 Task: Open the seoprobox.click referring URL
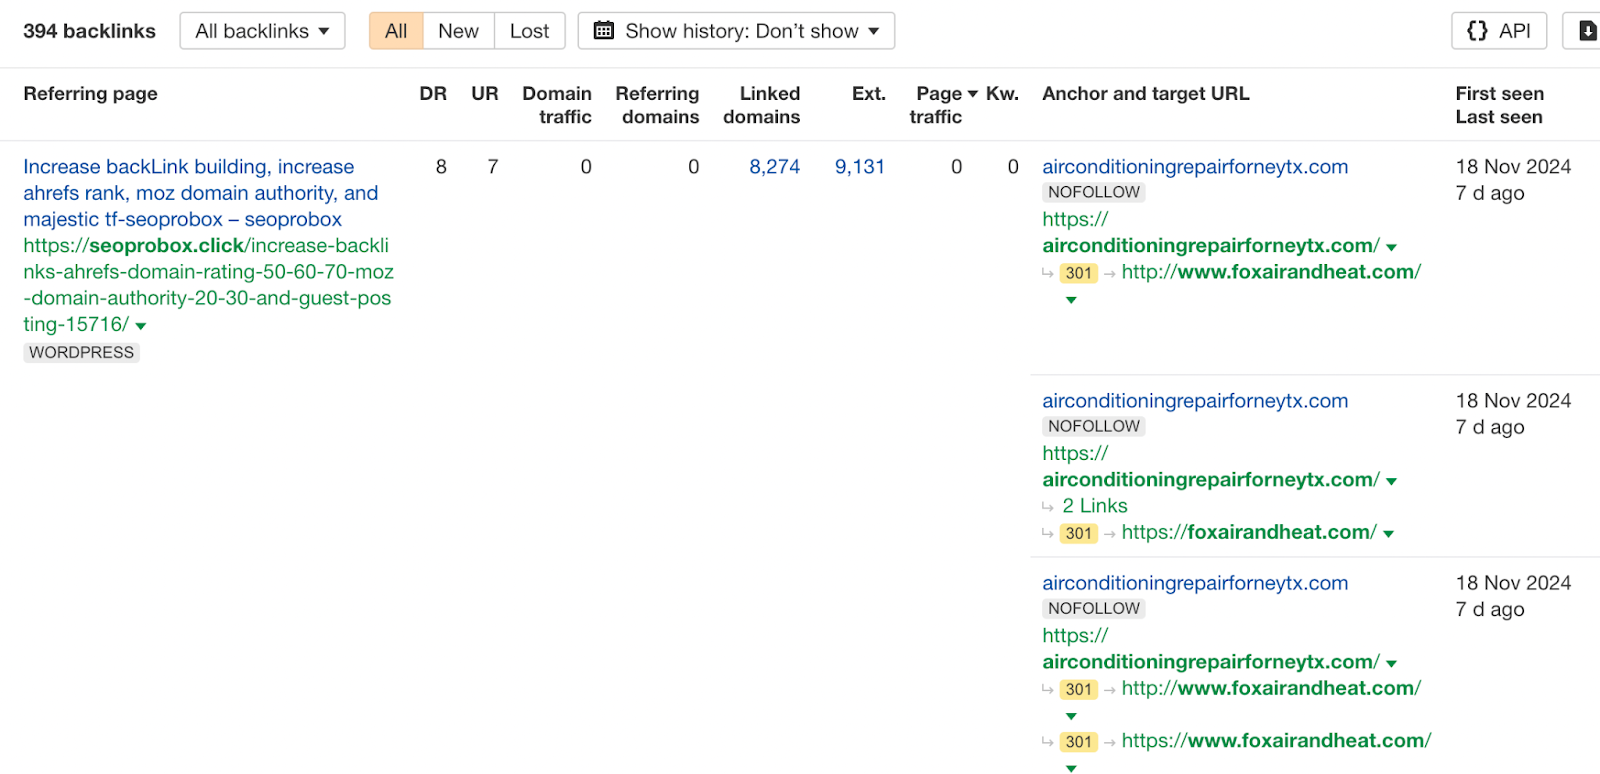pyautogui.click(x=208, y=285)
